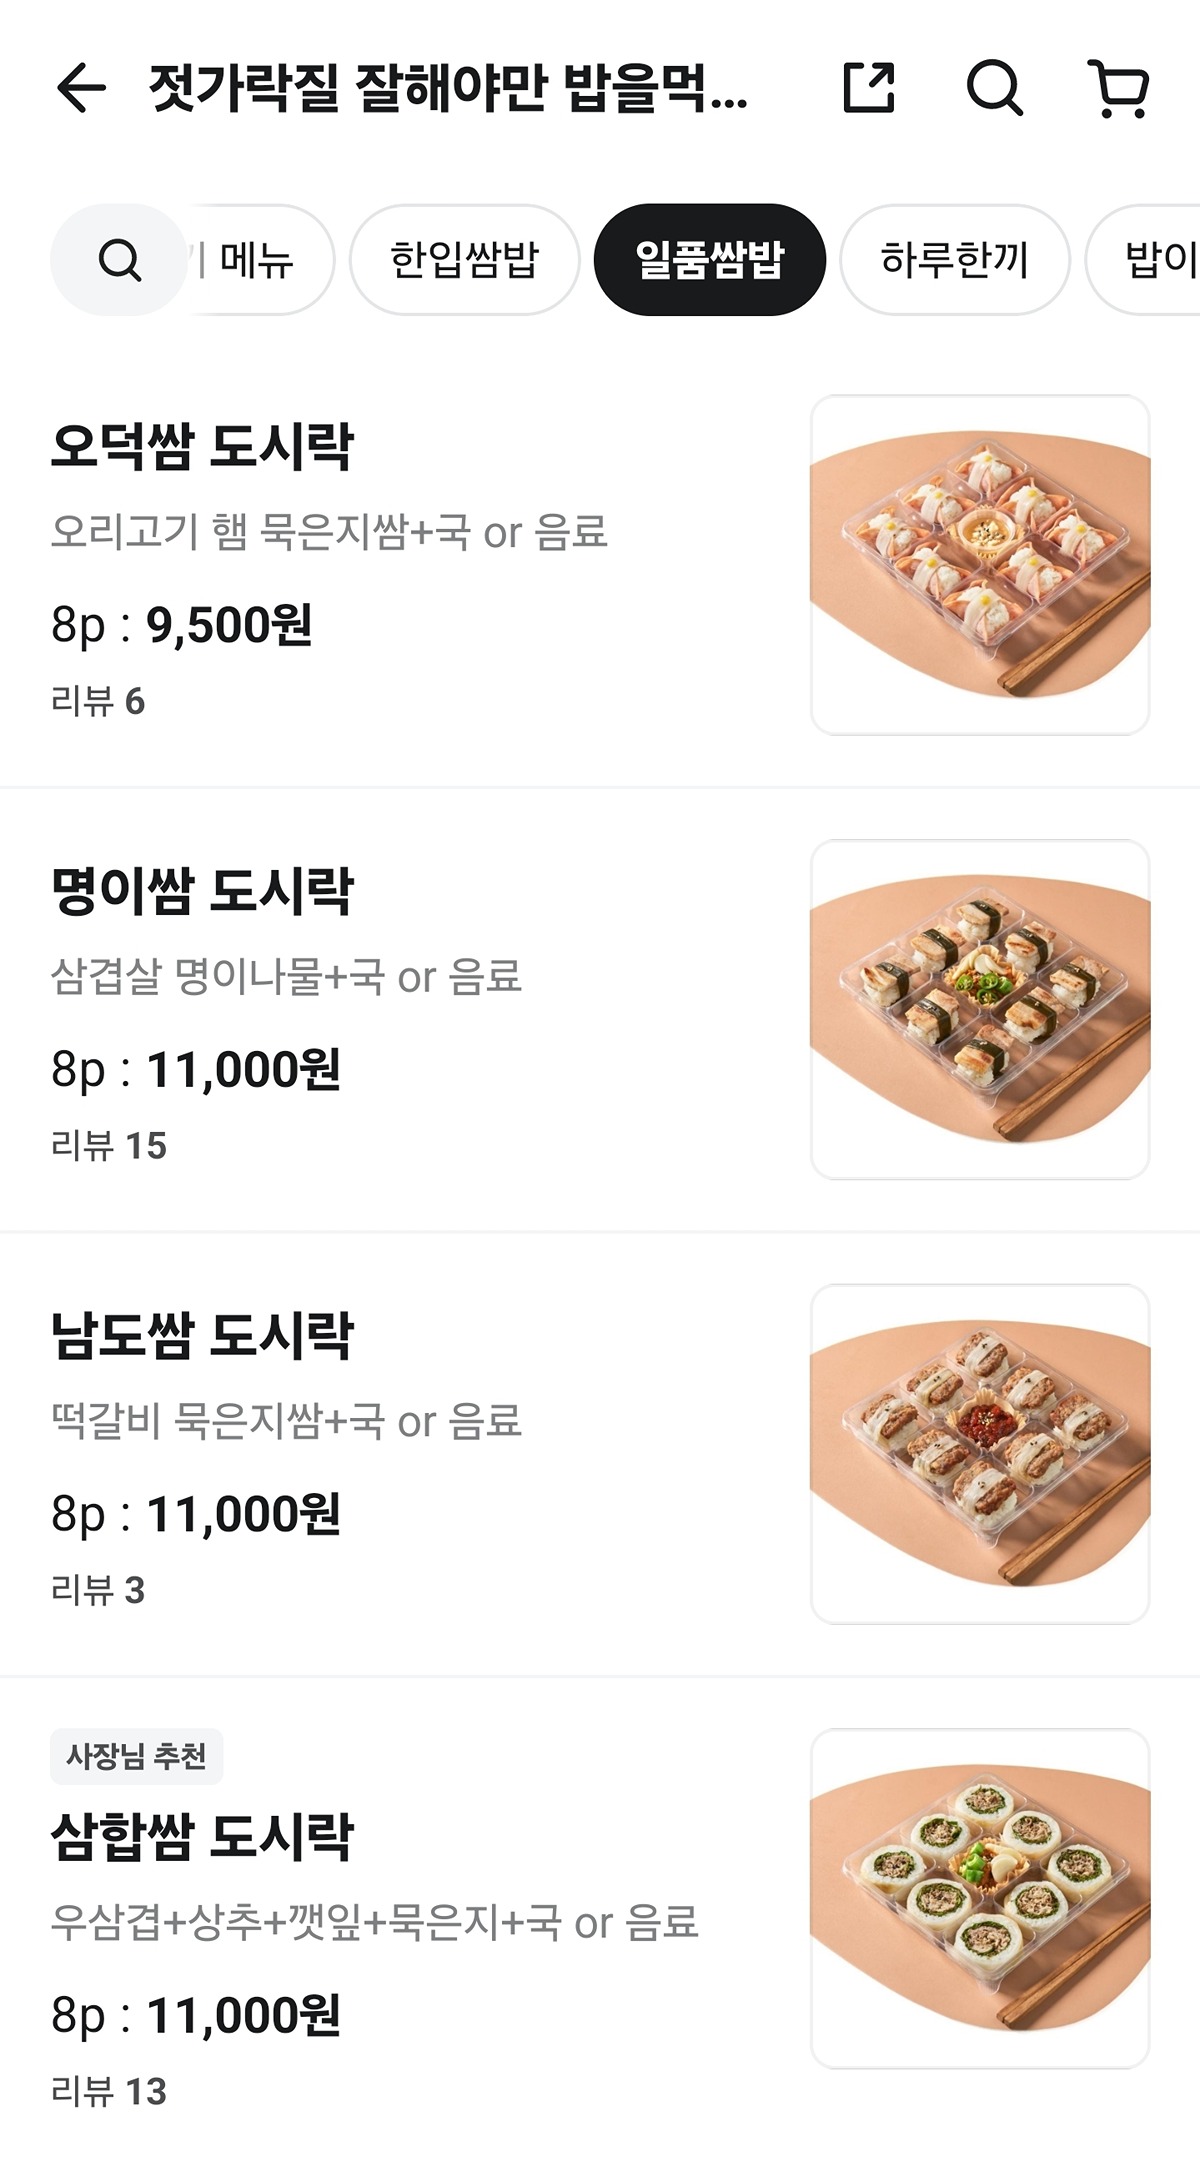Select the 한입쌈밥 category tab
The image size is (1200, 2167).
pyautogui.click(x=464, y=260)
